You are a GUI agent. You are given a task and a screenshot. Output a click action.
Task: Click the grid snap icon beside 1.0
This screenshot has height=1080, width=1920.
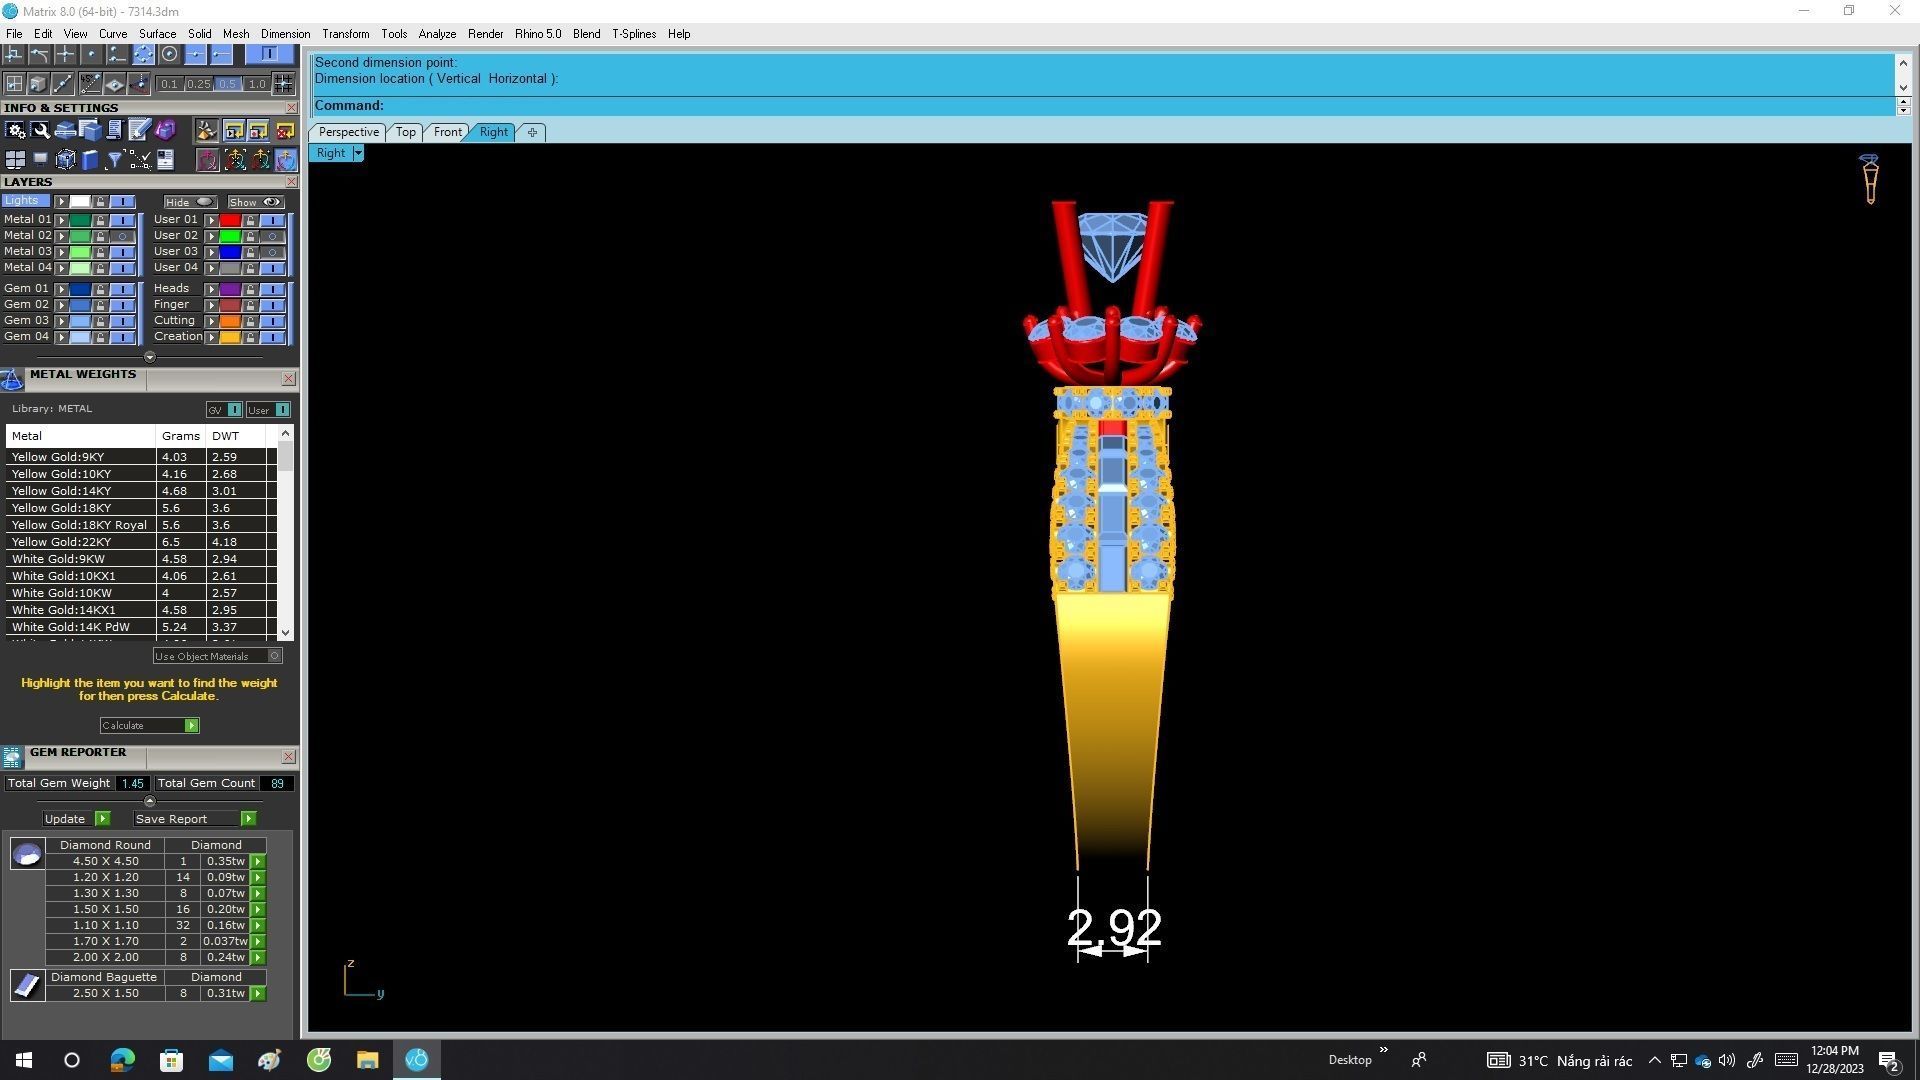(x=284, y=84)
